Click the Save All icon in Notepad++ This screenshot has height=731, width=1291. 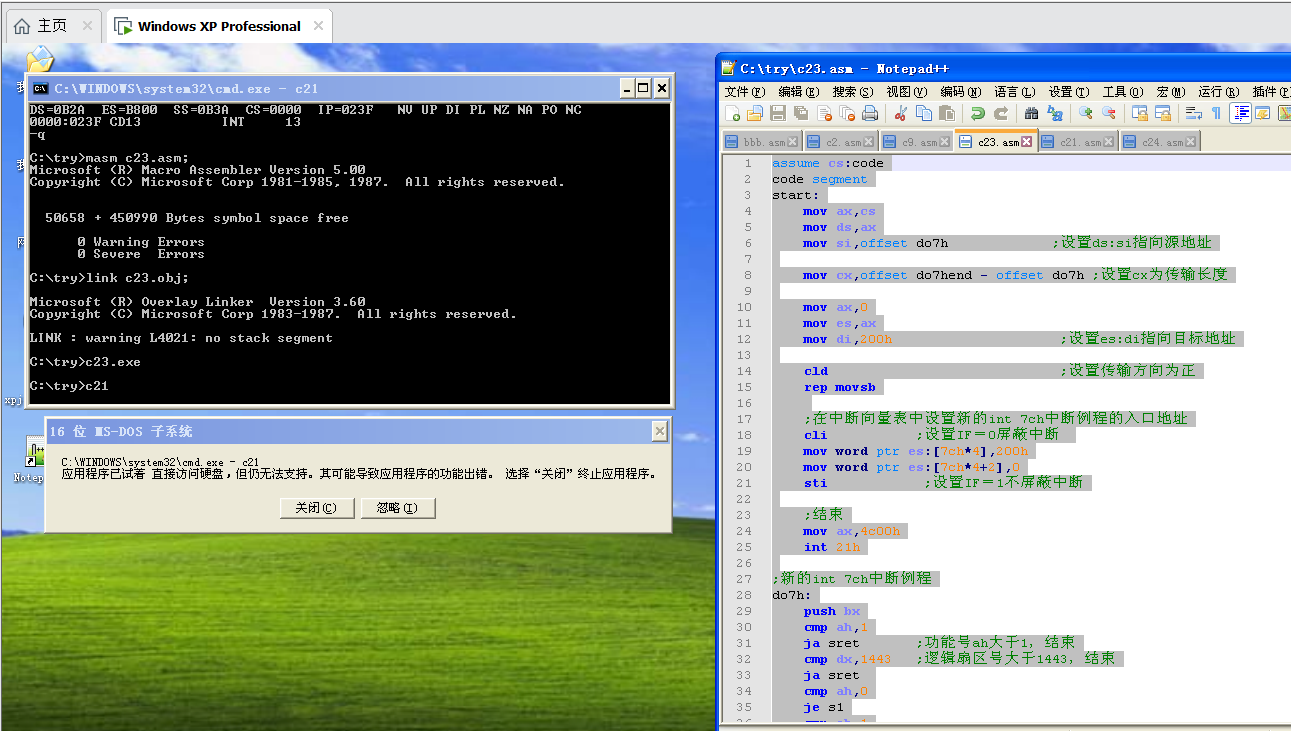pos(801,113)
